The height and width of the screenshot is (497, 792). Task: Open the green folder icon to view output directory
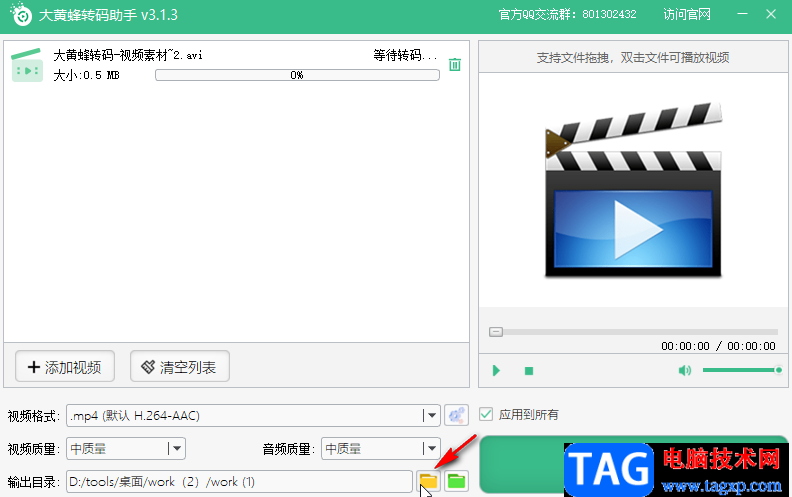click(x=456, y=481)
